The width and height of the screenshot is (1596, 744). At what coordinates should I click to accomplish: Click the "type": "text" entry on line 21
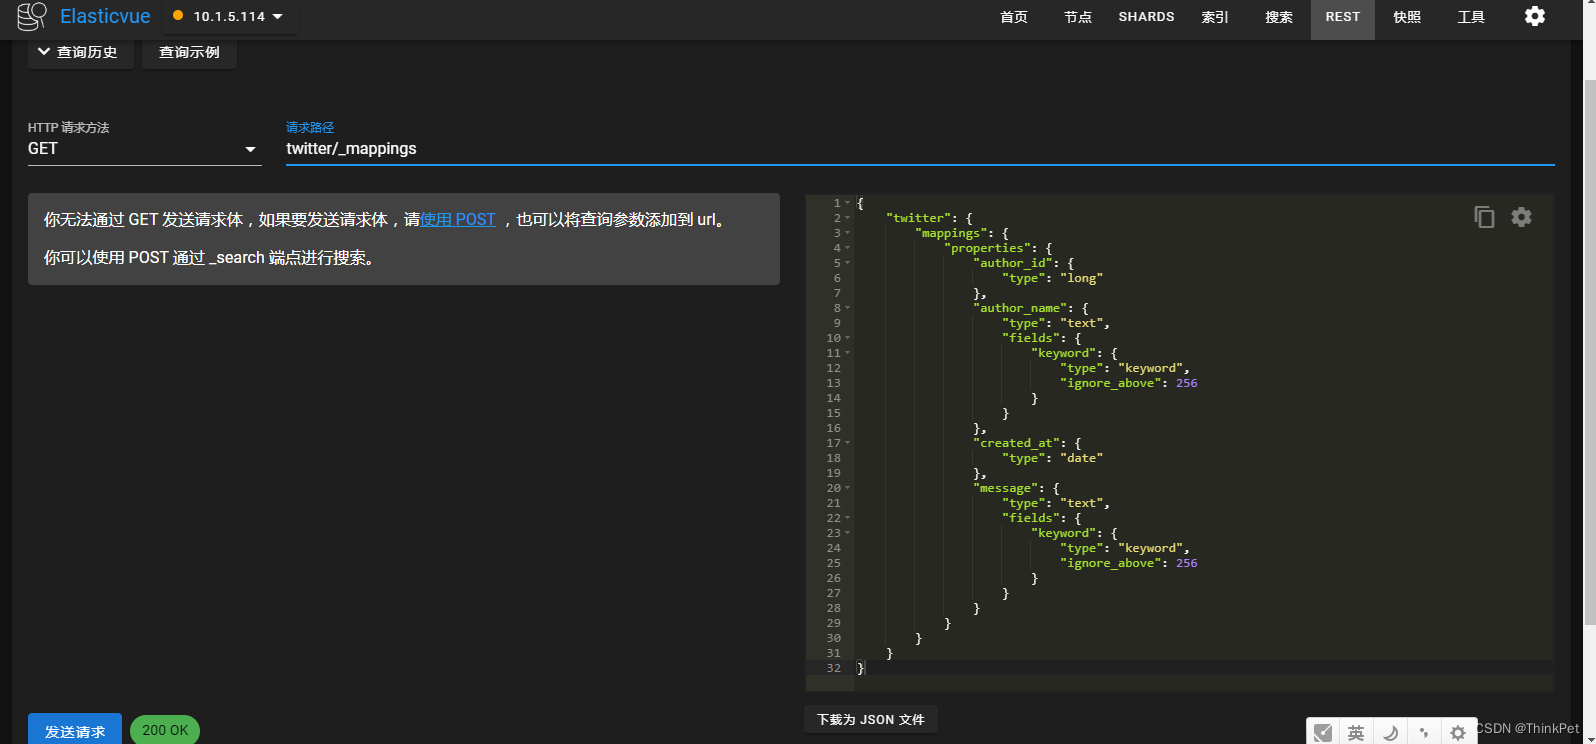pyautogui.click(x=1056, y=503)
